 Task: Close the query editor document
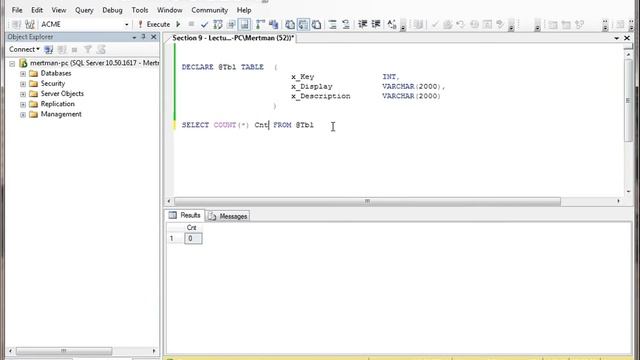[627, 38]
